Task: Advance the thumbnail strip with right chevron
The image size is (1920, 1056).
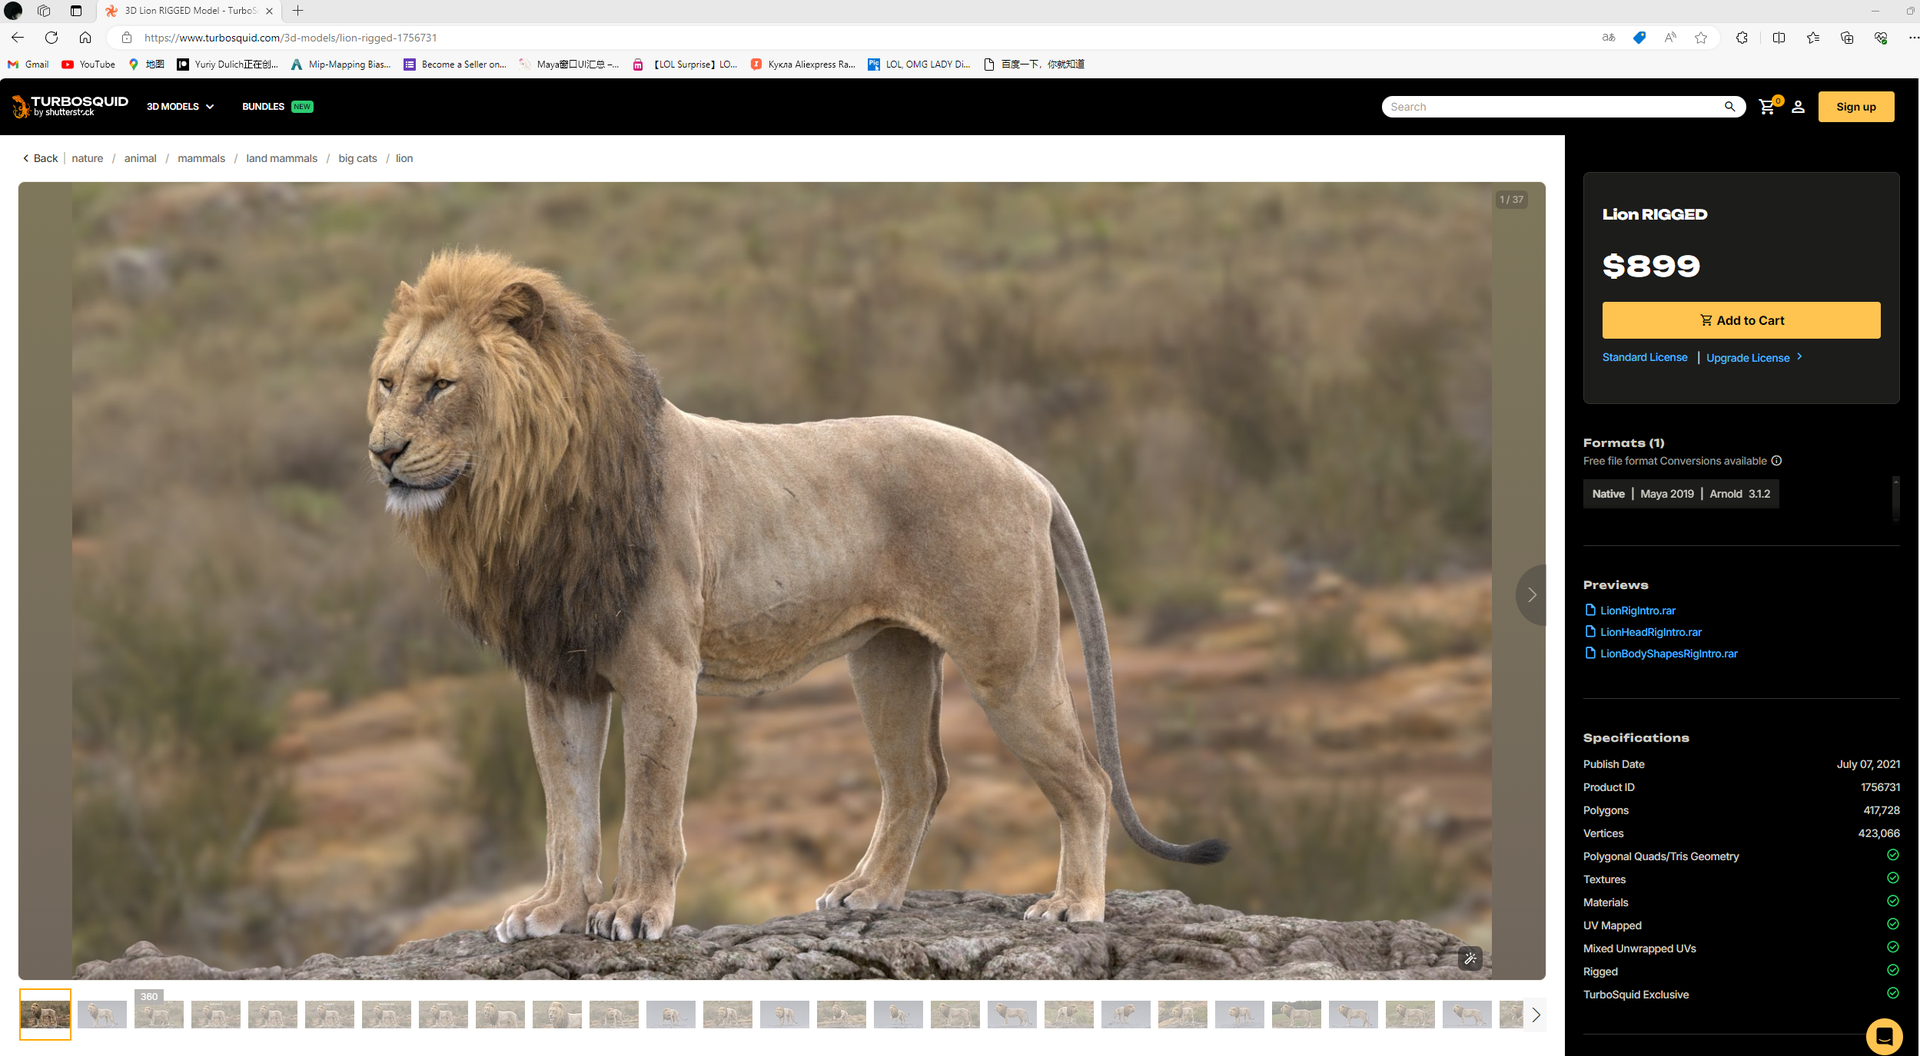Action: (1536, 1015)
